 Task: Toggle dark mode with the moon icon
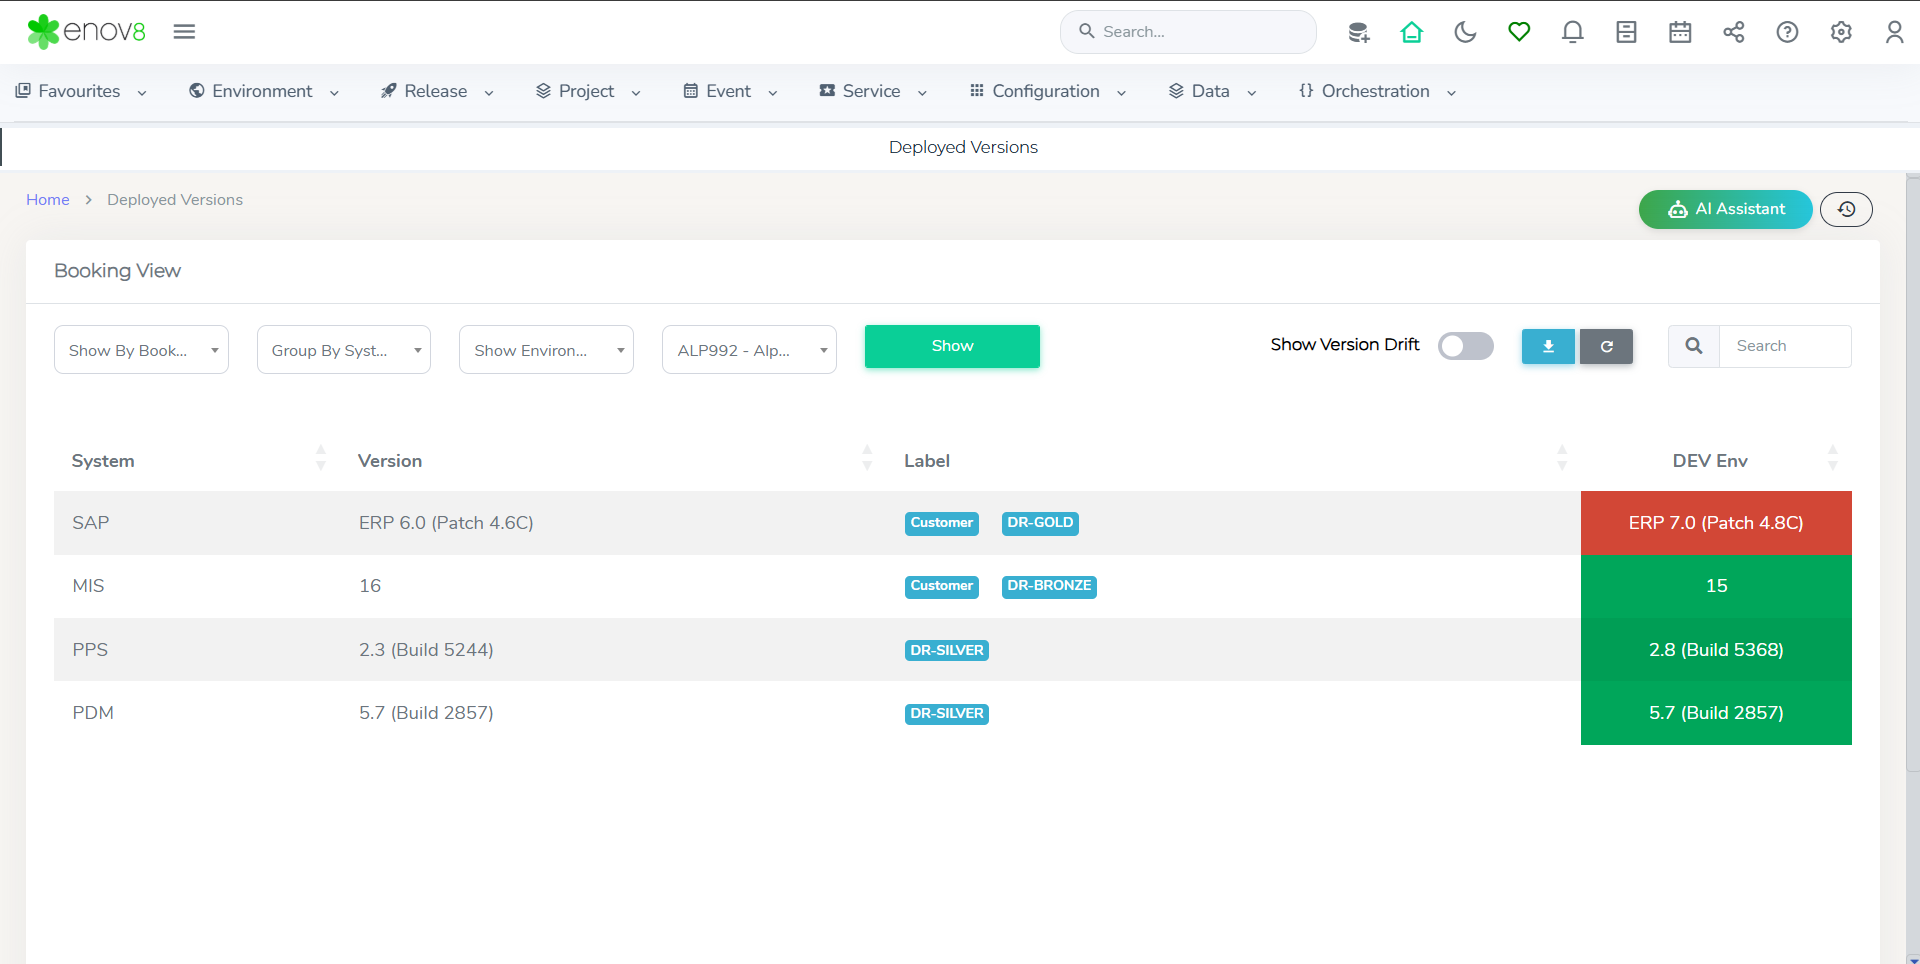coord(1465,32)
